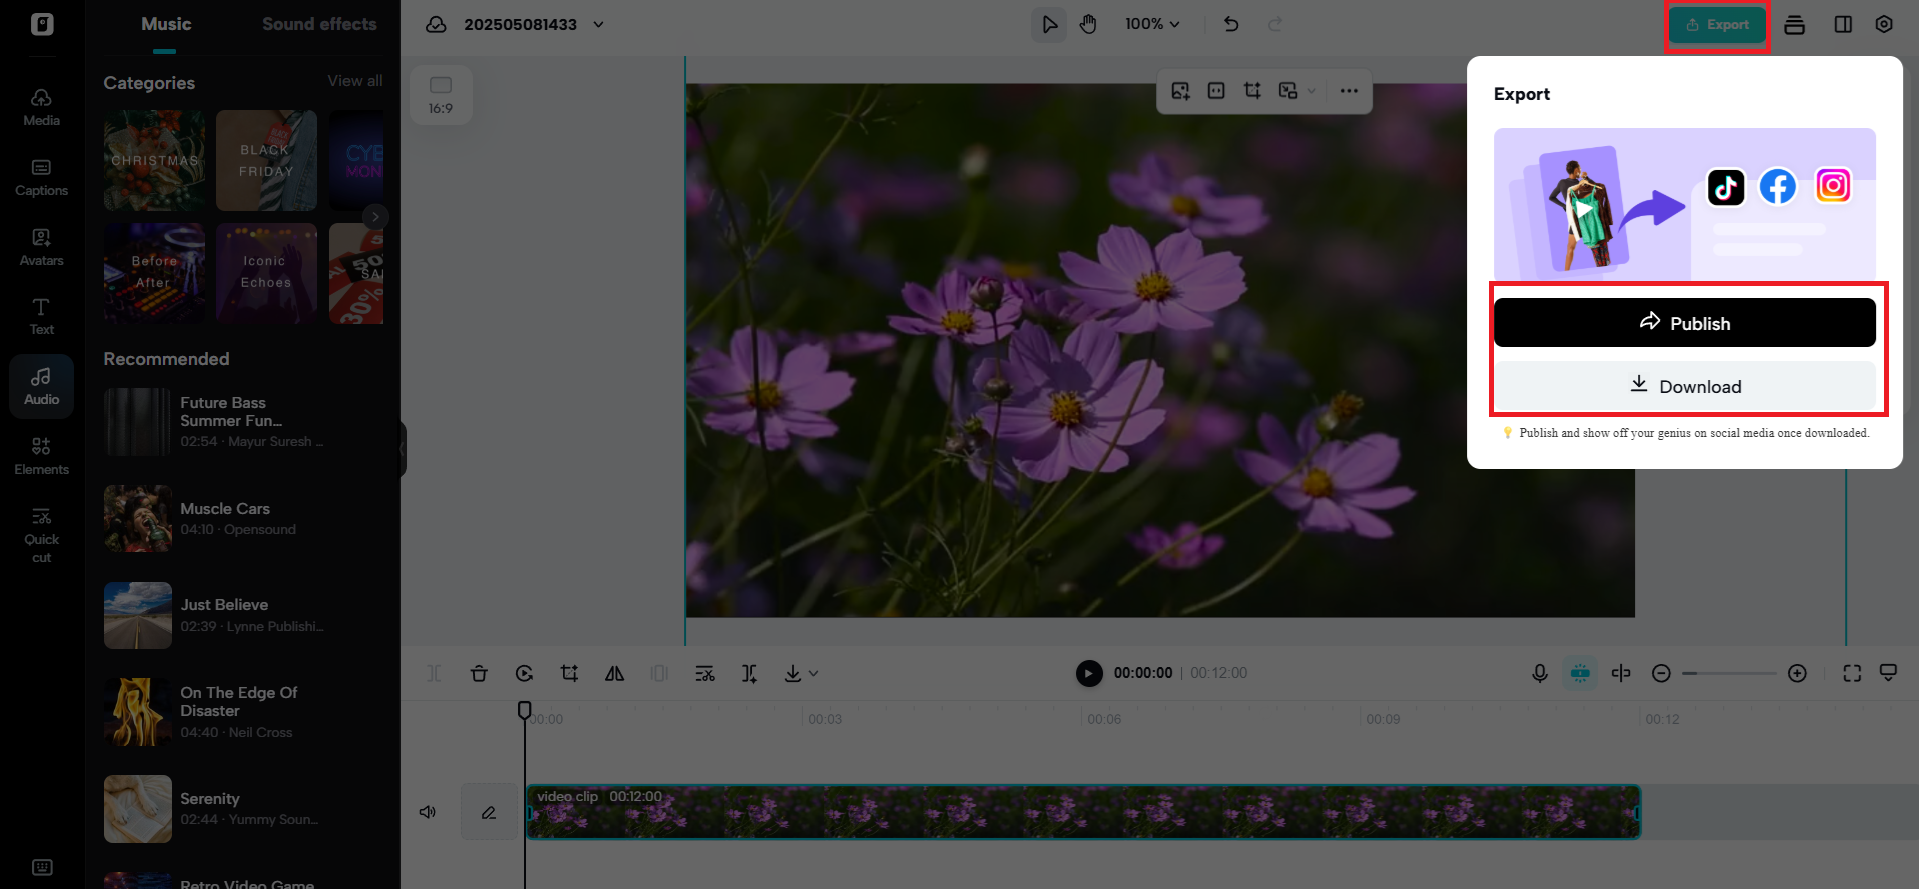
Task: Open the Media panel
Action: pos(41,107)
